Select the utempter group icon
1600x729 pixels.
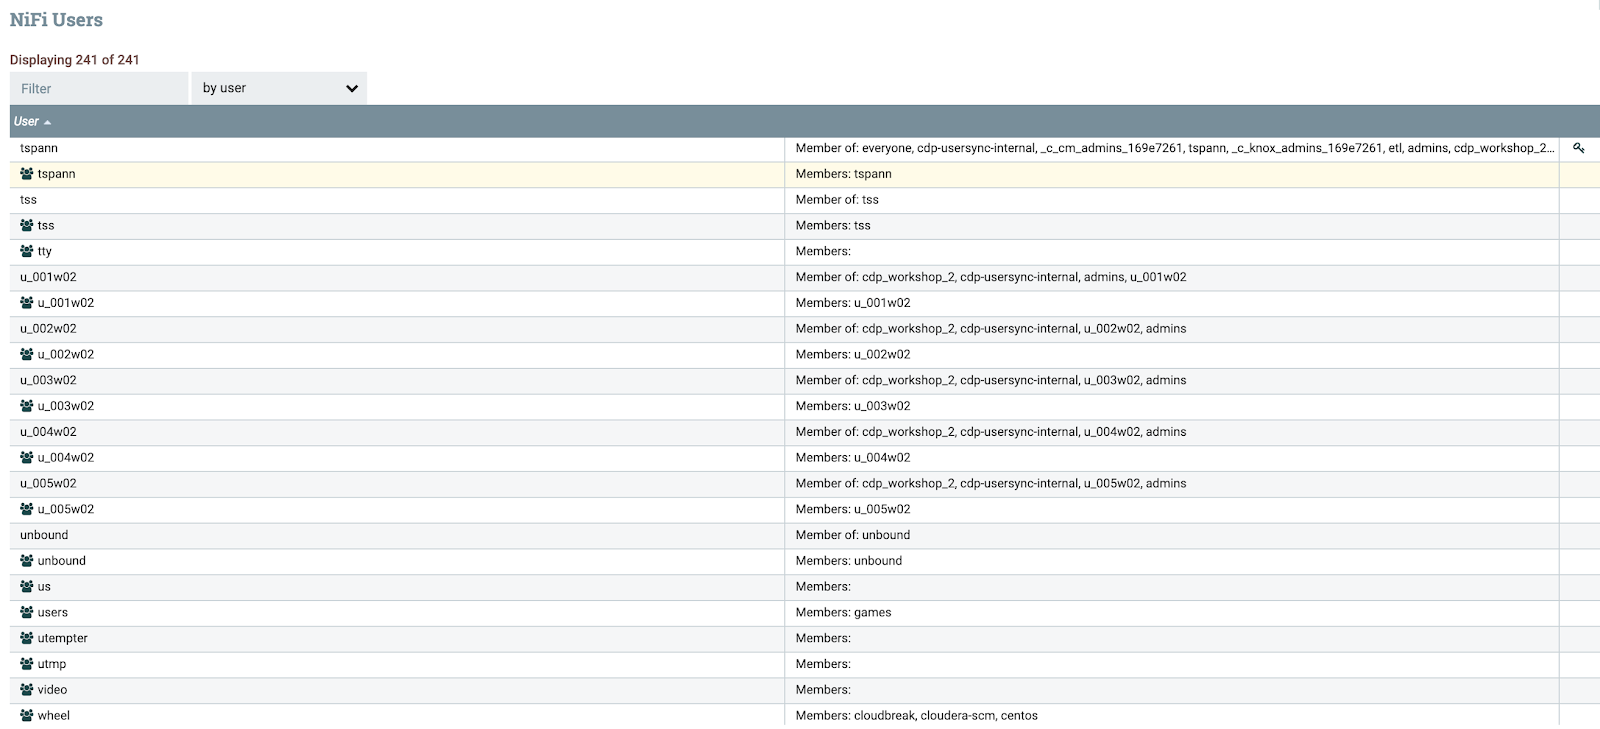pyautogui.click(x=27, y=638)
